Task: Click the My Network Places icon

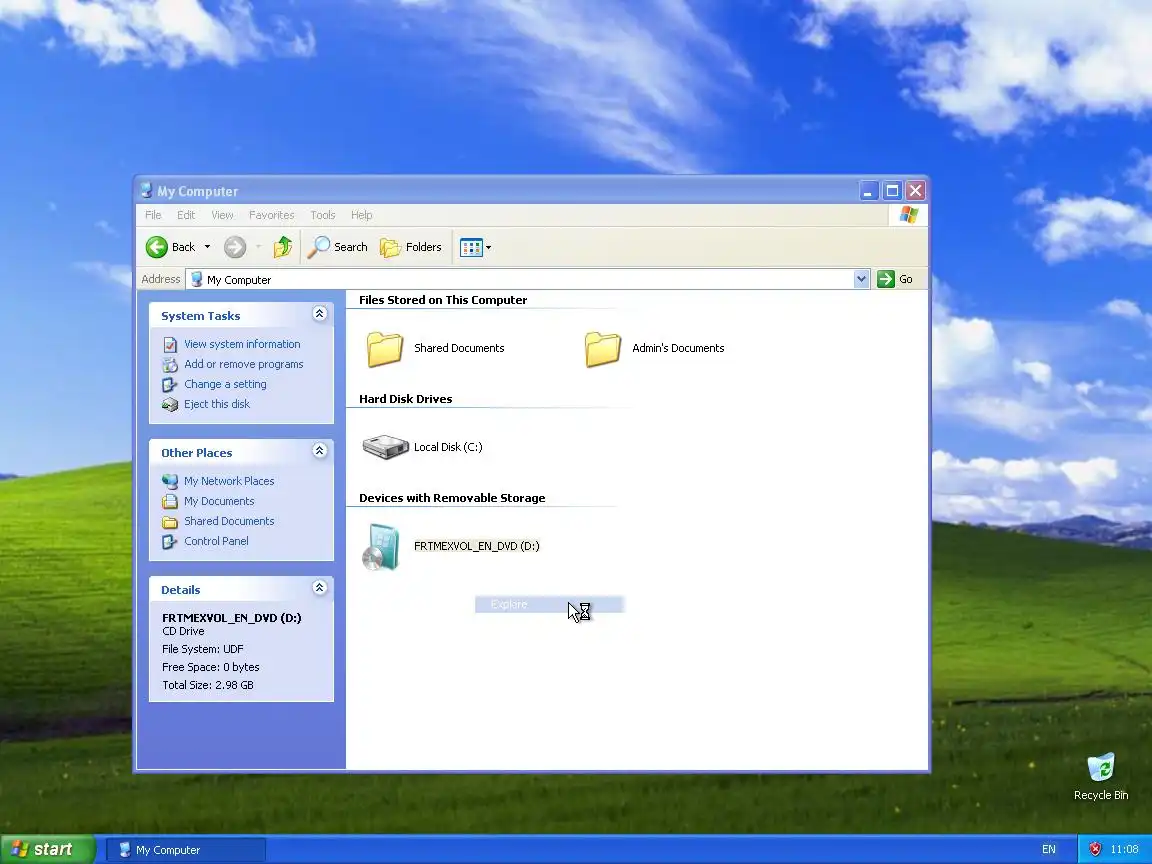Action: tap(170, 481)
